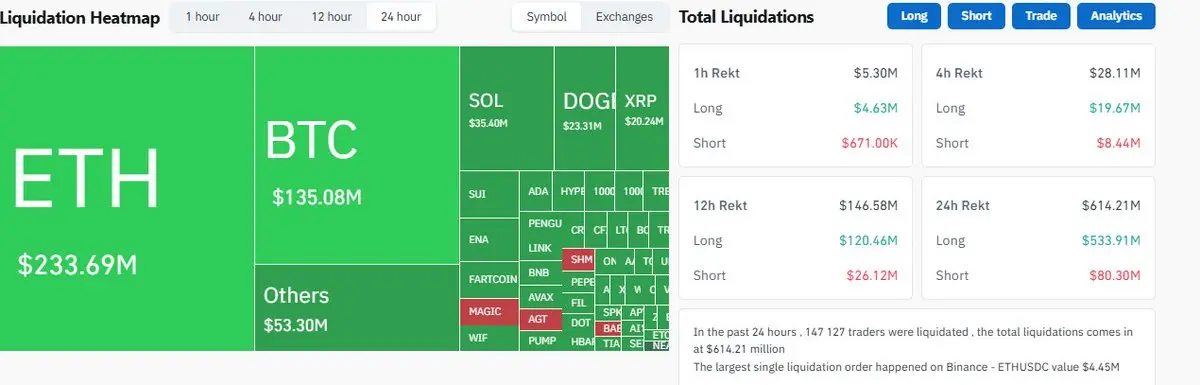Select the 24 hour timeframe
This screenshot has width=1200, height=385.
coord(401,17)
